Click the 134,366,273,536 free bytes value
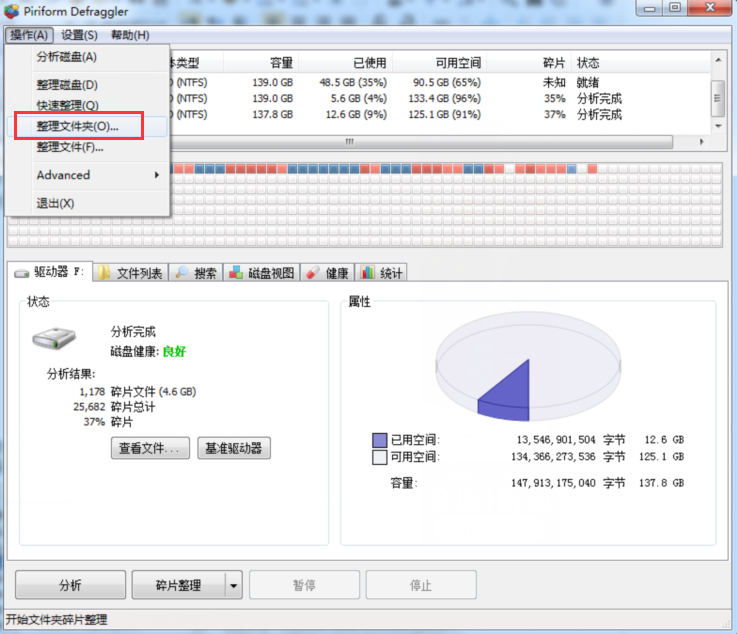Image resolution: width=737 pixels, height=634 pixels. [553, 457]
